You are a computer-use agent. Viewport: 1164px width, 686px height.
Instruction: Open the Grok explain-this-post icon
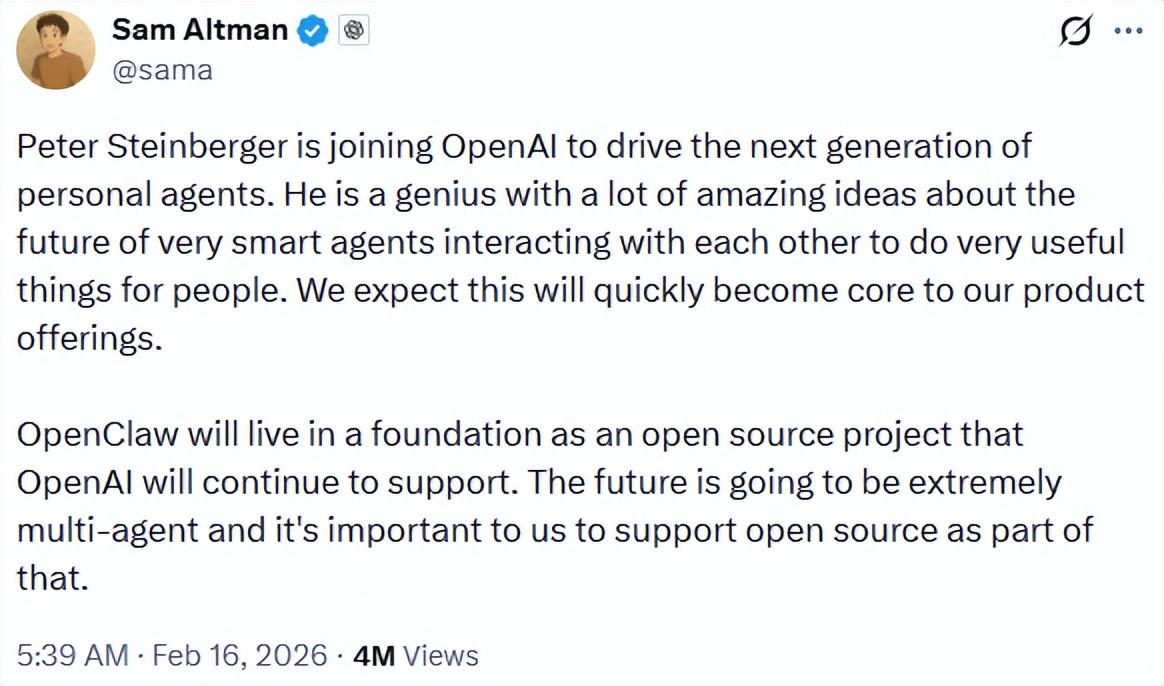click(1076, 31)
